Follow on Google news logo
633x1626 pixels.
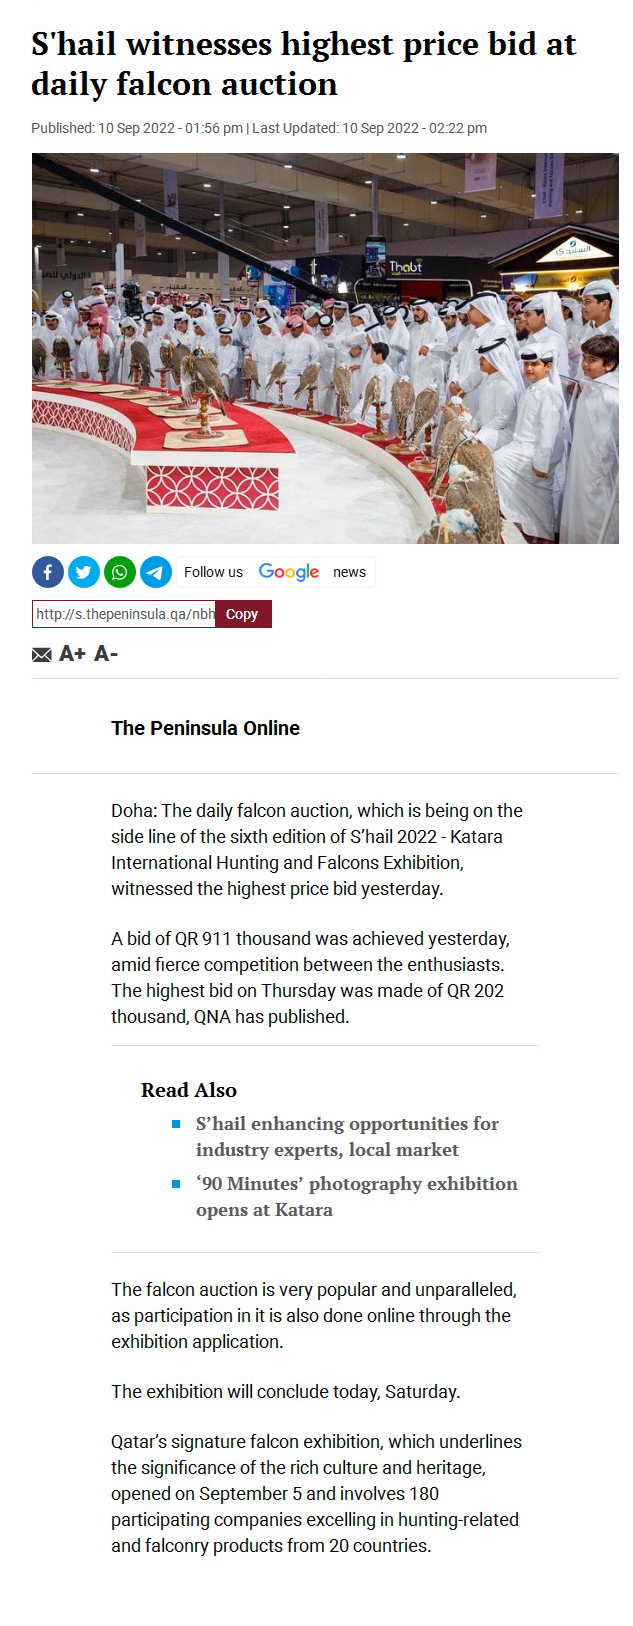coord(289,572)
